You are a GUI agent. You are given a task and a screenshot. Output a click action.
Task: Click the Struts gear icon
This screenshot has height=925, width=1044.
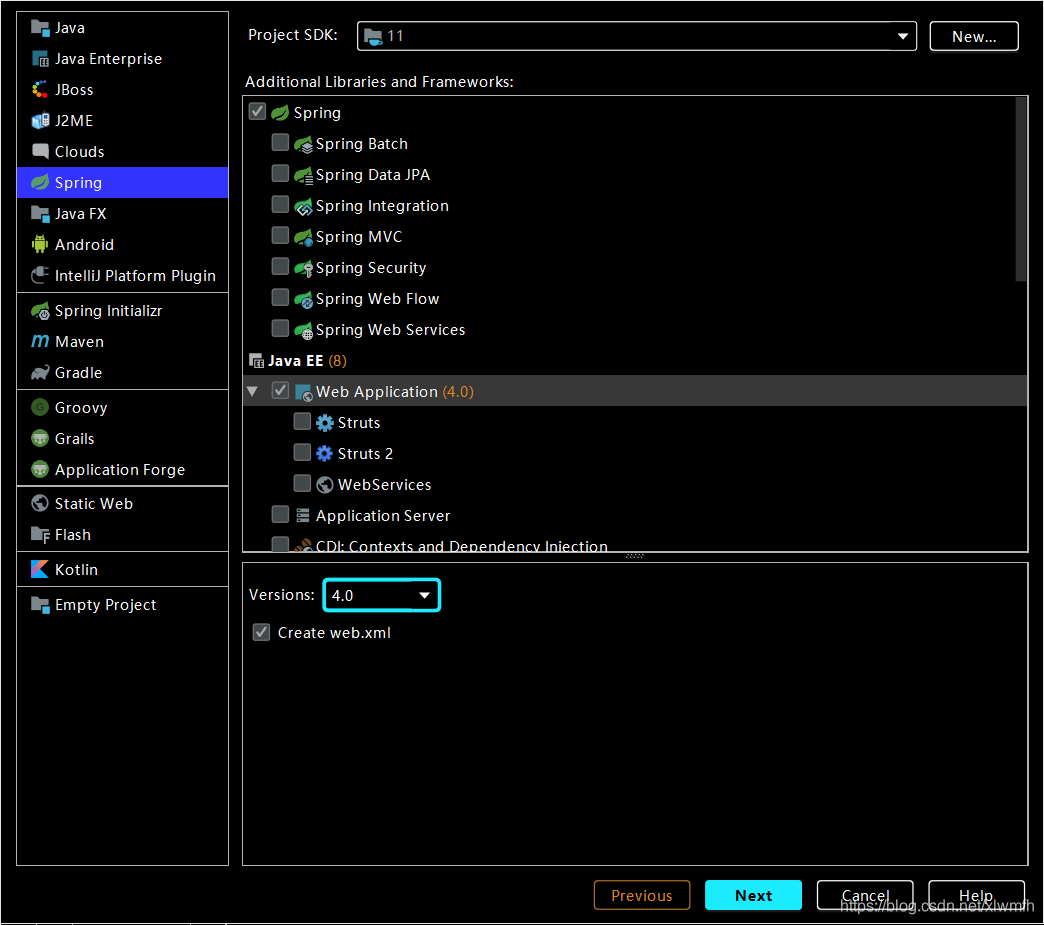coord(324,423)
